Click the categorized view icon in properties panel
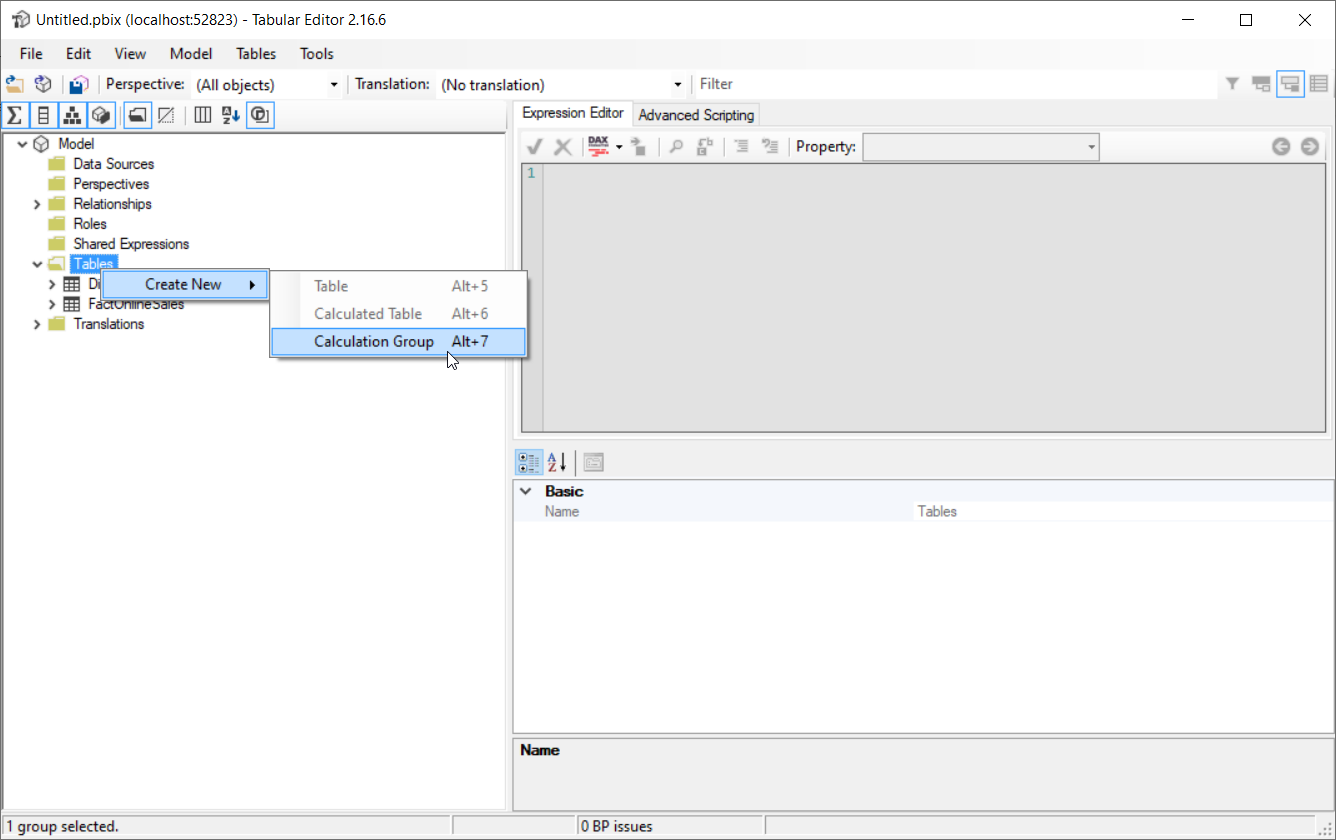This screenshot has width=1336, height=840. coord(529,462)
